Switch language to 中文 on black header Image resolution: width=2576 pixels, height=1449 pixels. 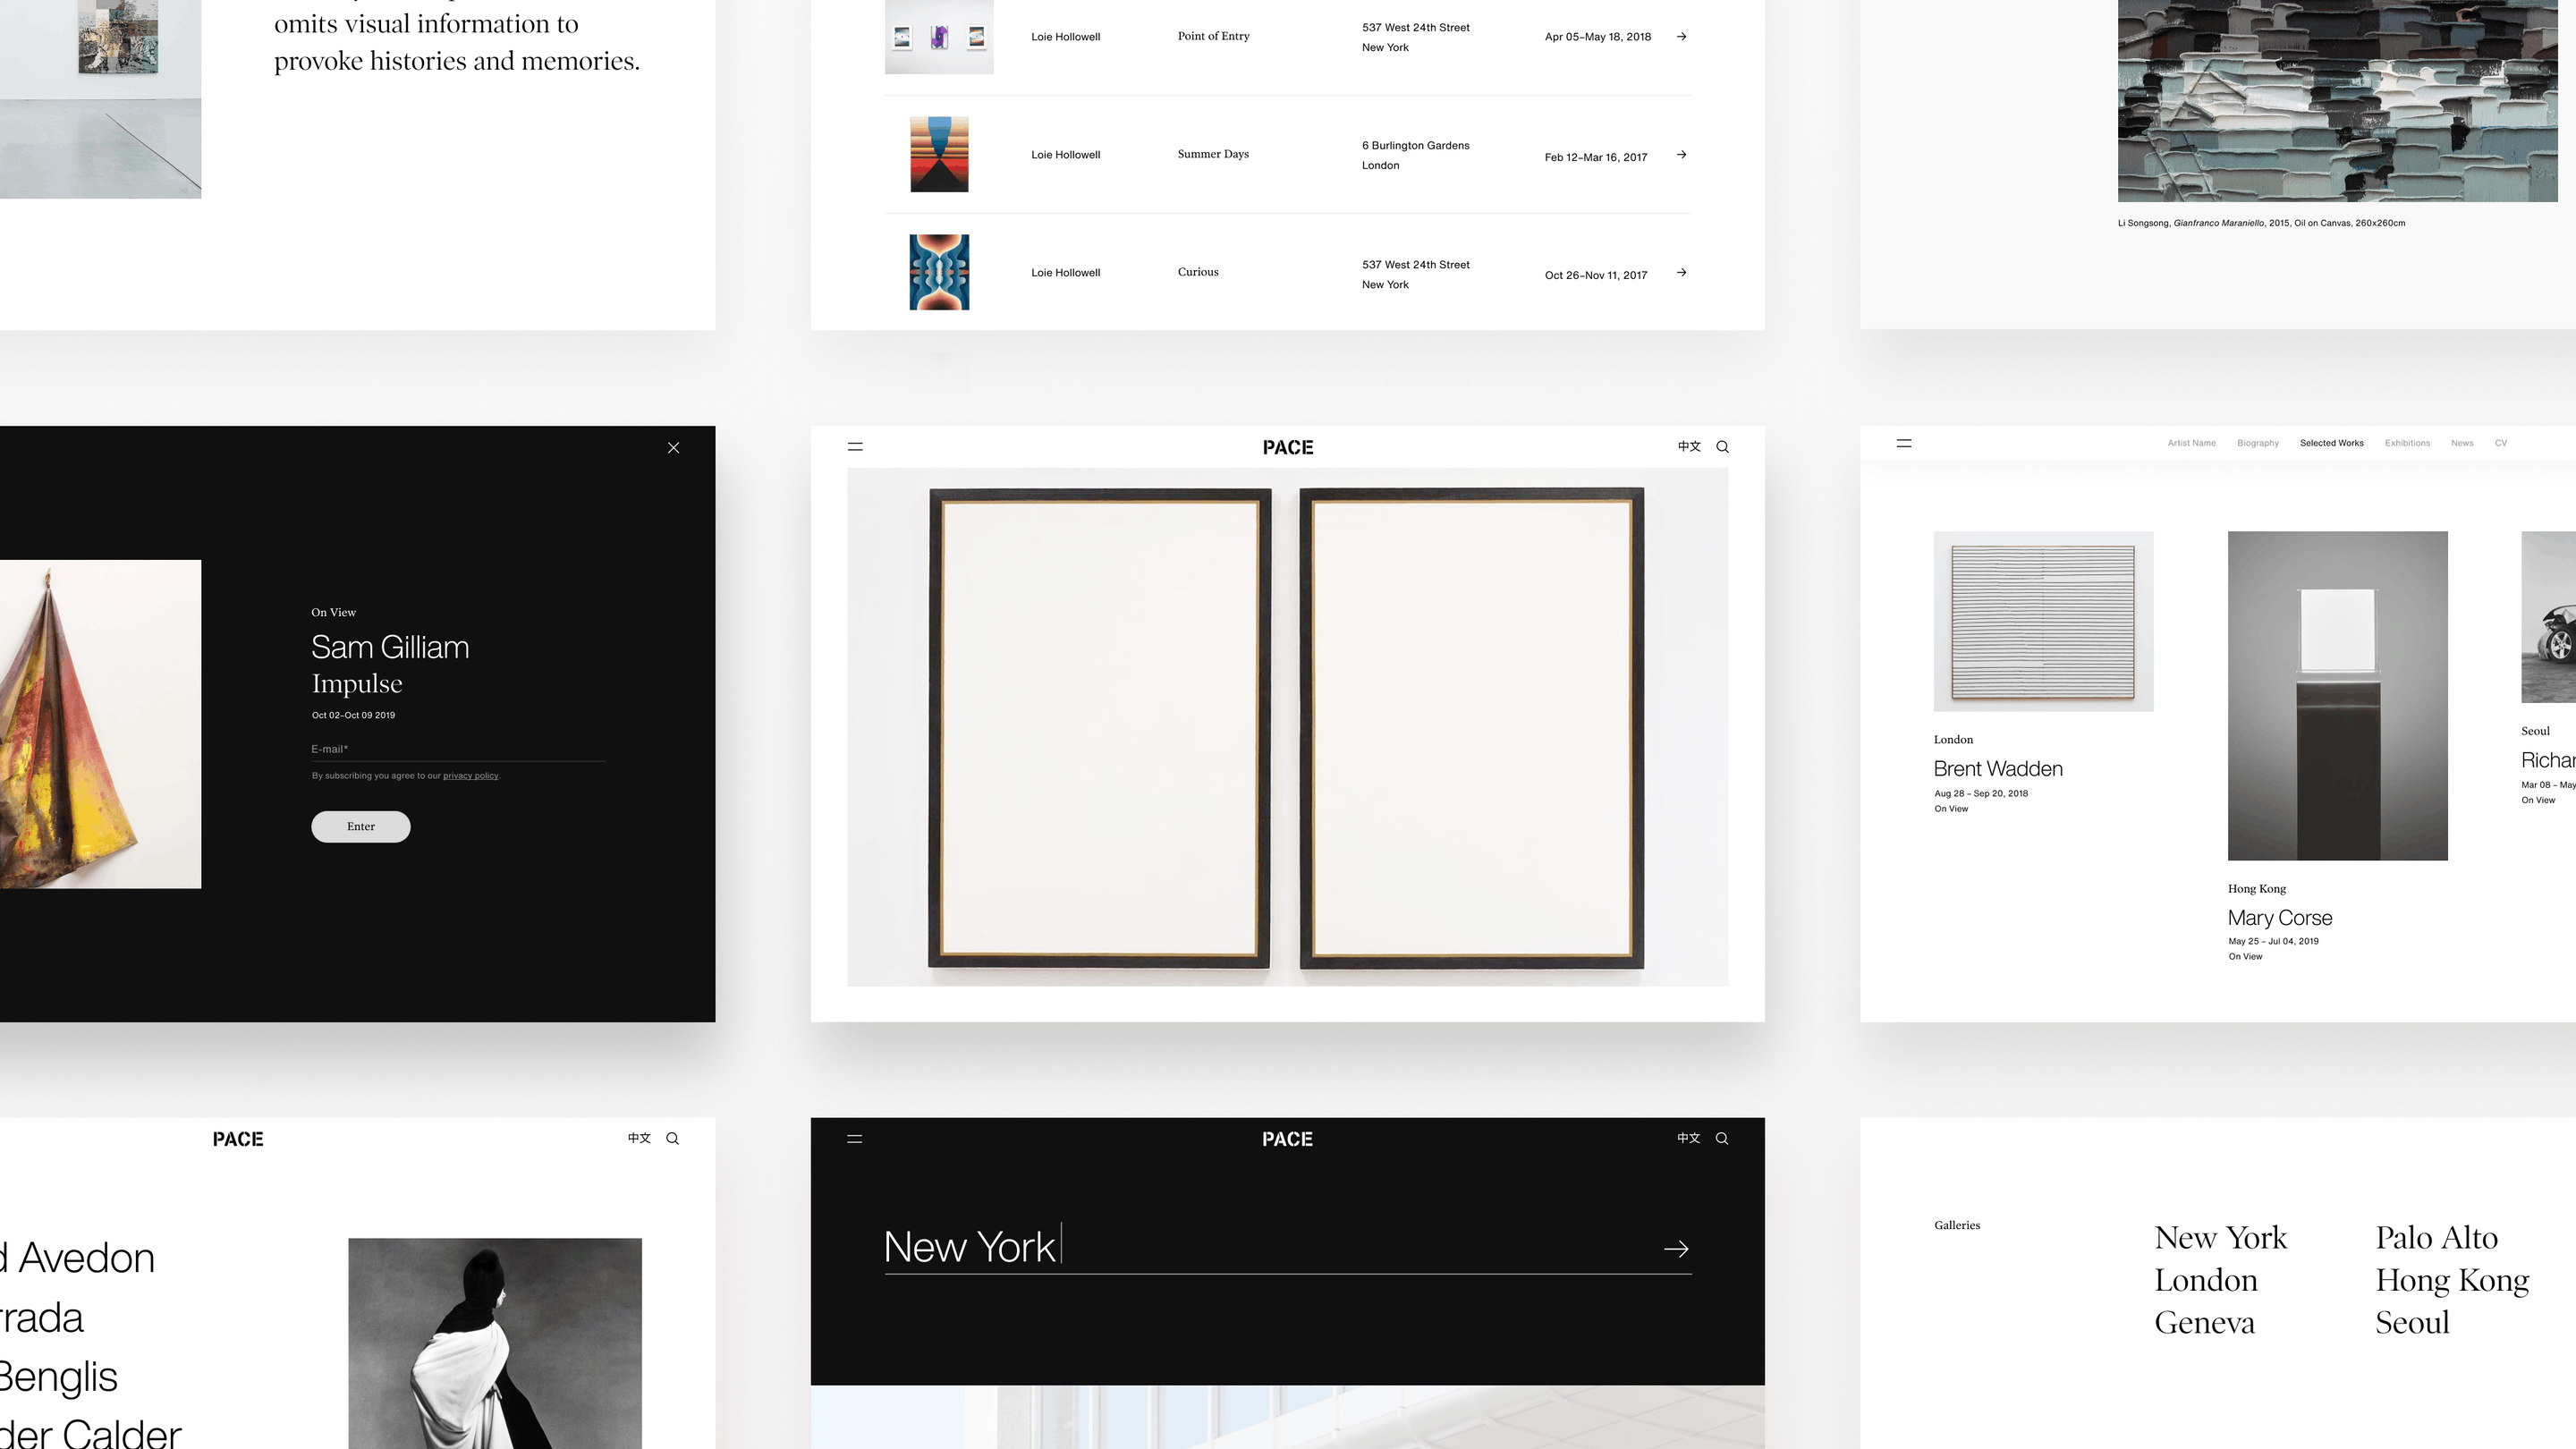1688,1138
